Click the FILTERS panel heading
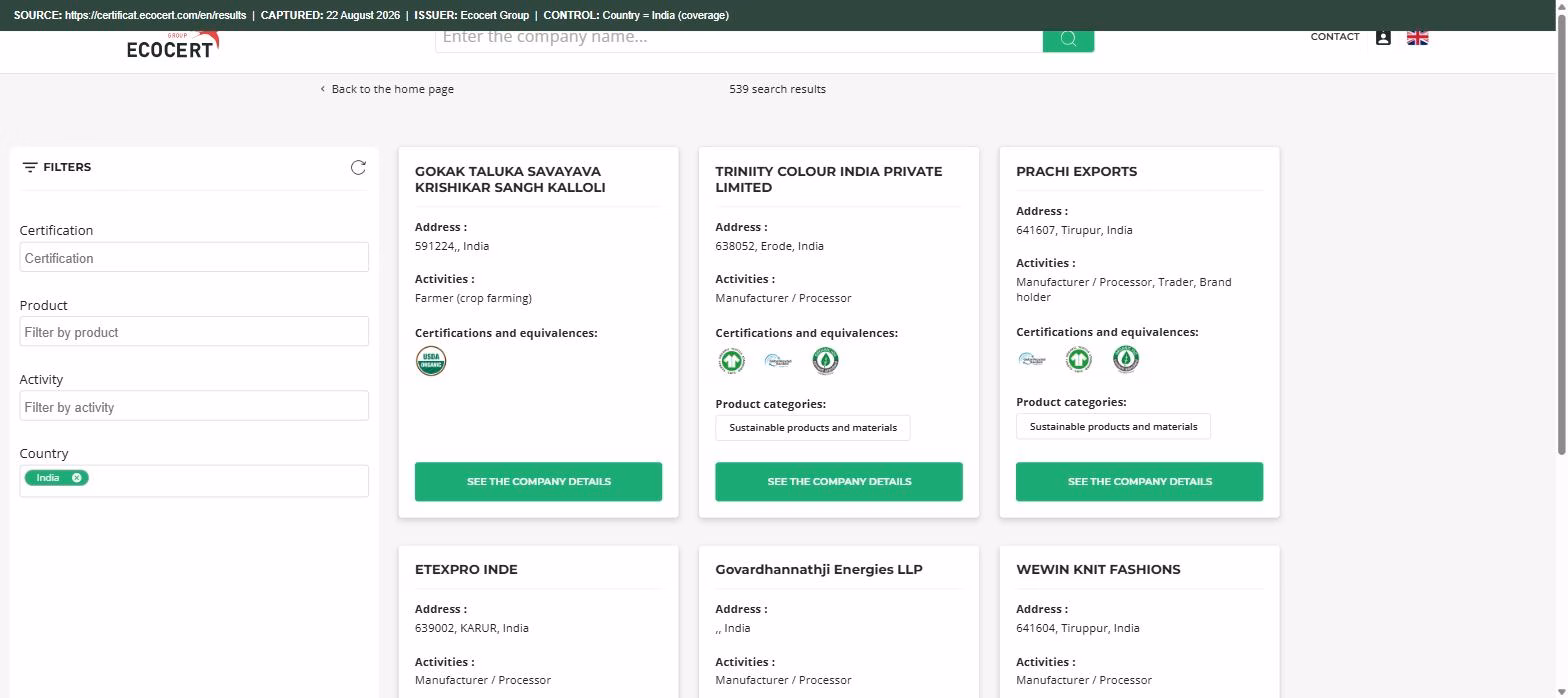The width and height of the screenshot is (1568, 698). (67, 167)
